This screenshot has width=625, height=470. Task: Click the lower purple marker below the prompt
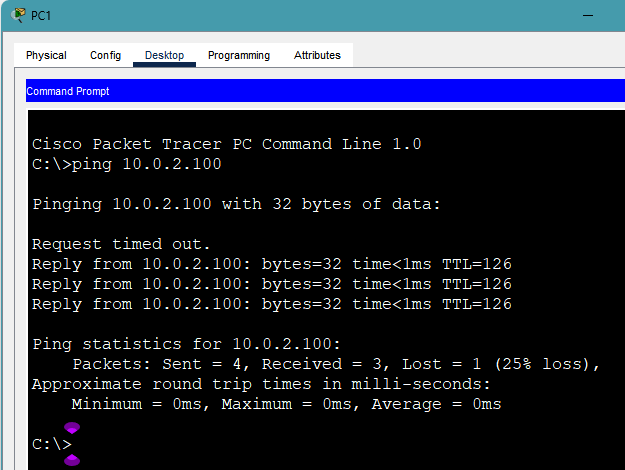tap(72, 460)
